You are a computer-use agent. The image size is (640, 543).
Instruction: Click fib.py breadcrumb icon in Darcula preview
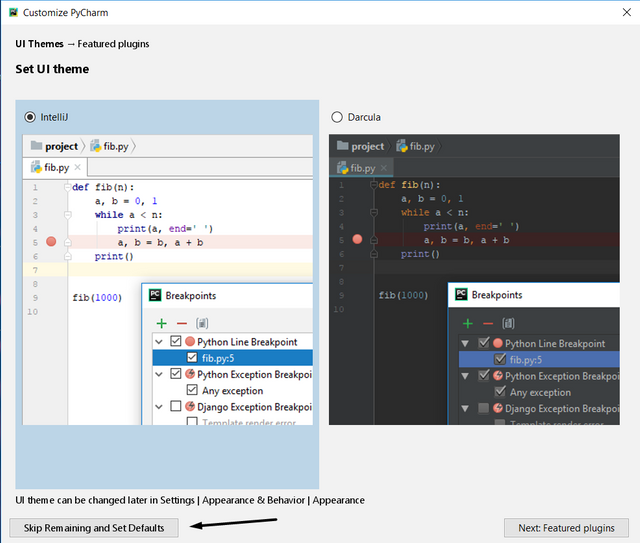(402, 146)
